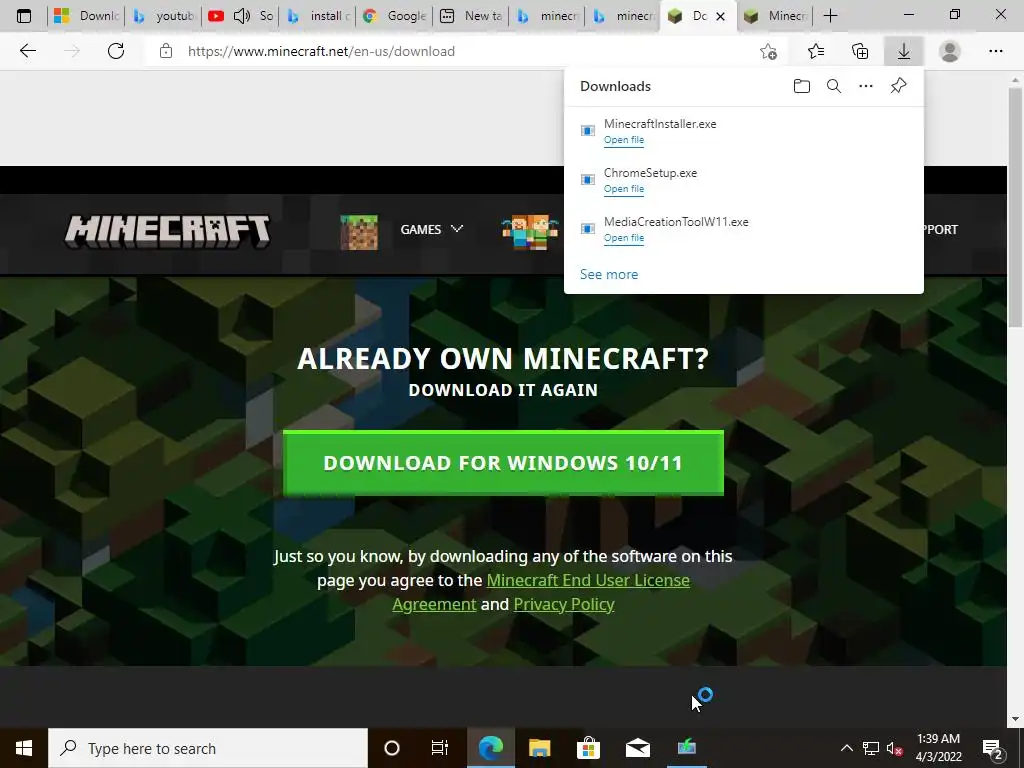Screen dimensions: 1024x768
Task: Open the notification center icon
Action: [993, 748]
